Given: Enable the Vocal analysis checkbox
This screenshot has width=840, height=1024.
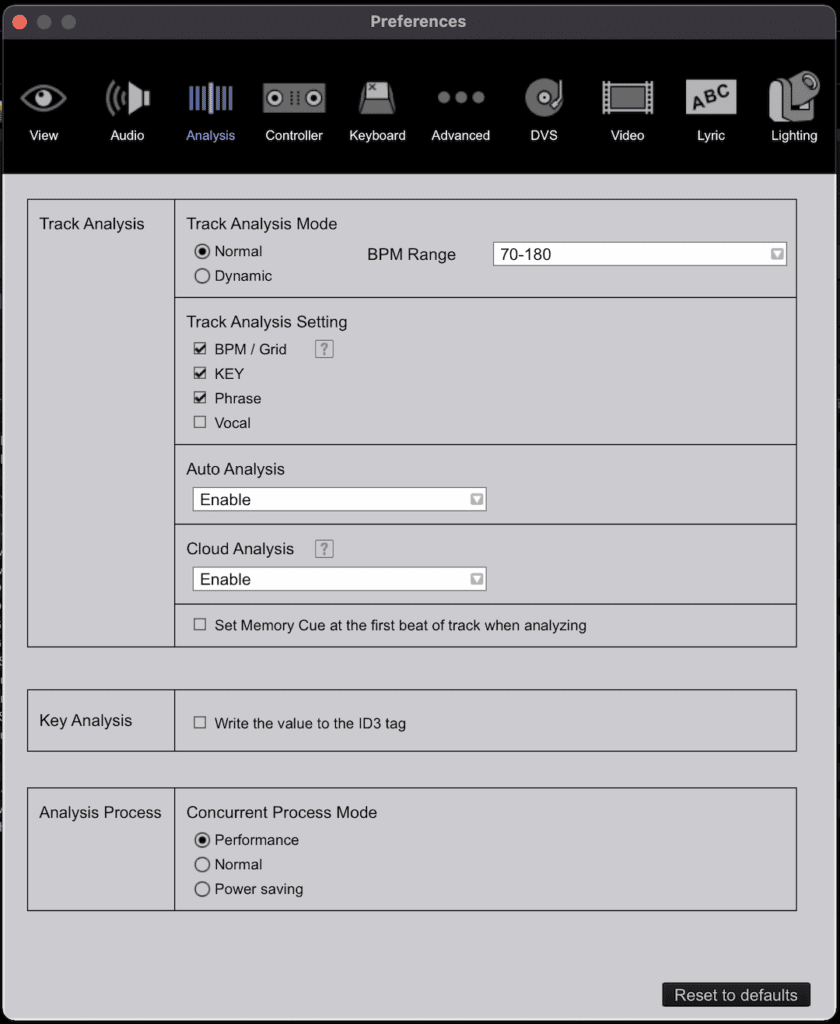Looking at the screenshot, I should [200, 423].
